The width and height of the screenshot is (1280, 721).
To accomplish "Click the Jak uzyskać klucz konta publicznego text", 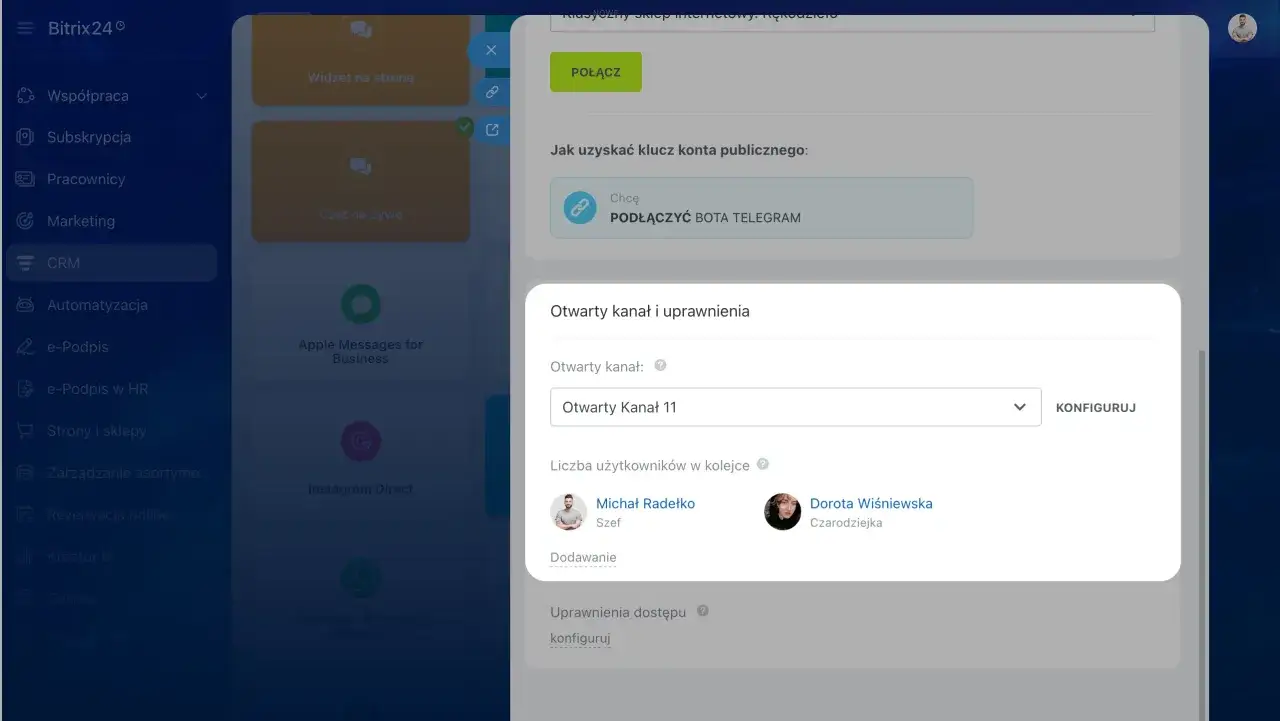I will pos(679,150).
